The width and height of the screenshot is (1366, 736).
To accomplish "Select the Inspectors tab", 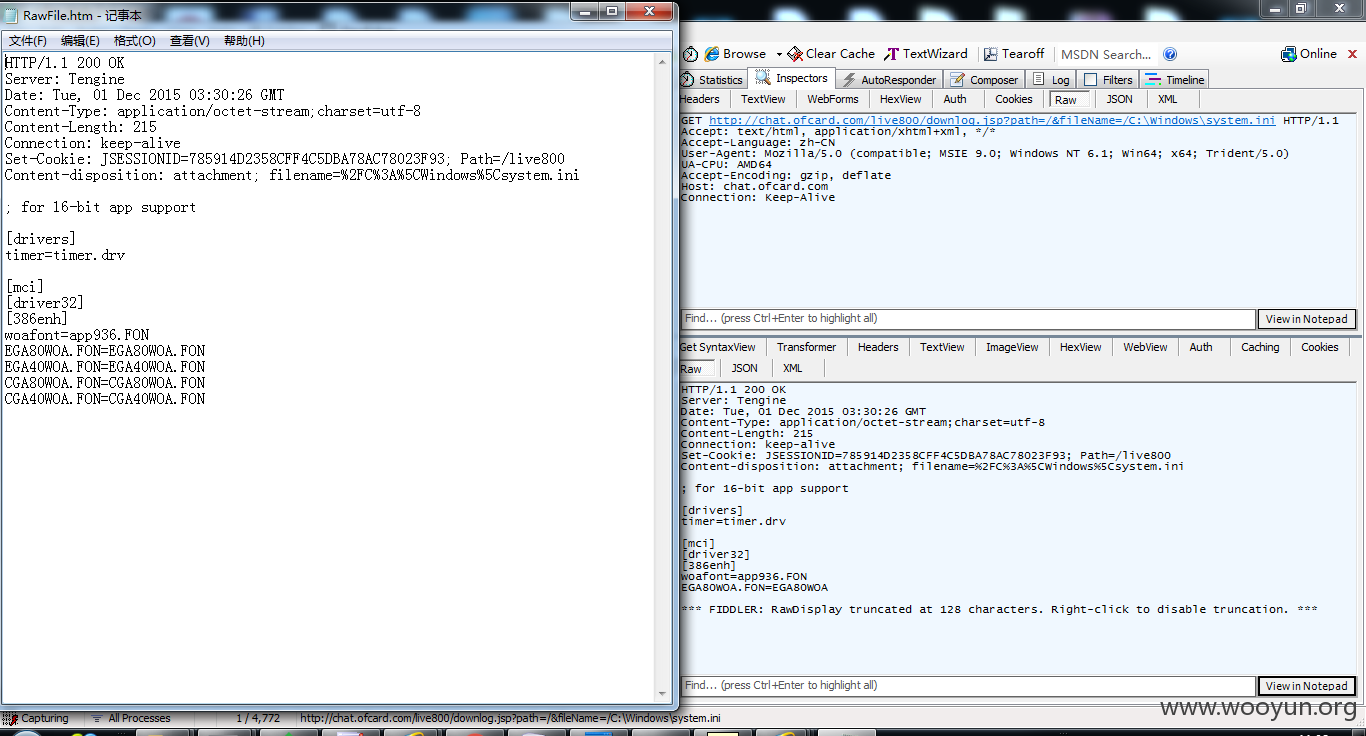I will [x=792, y=78].
